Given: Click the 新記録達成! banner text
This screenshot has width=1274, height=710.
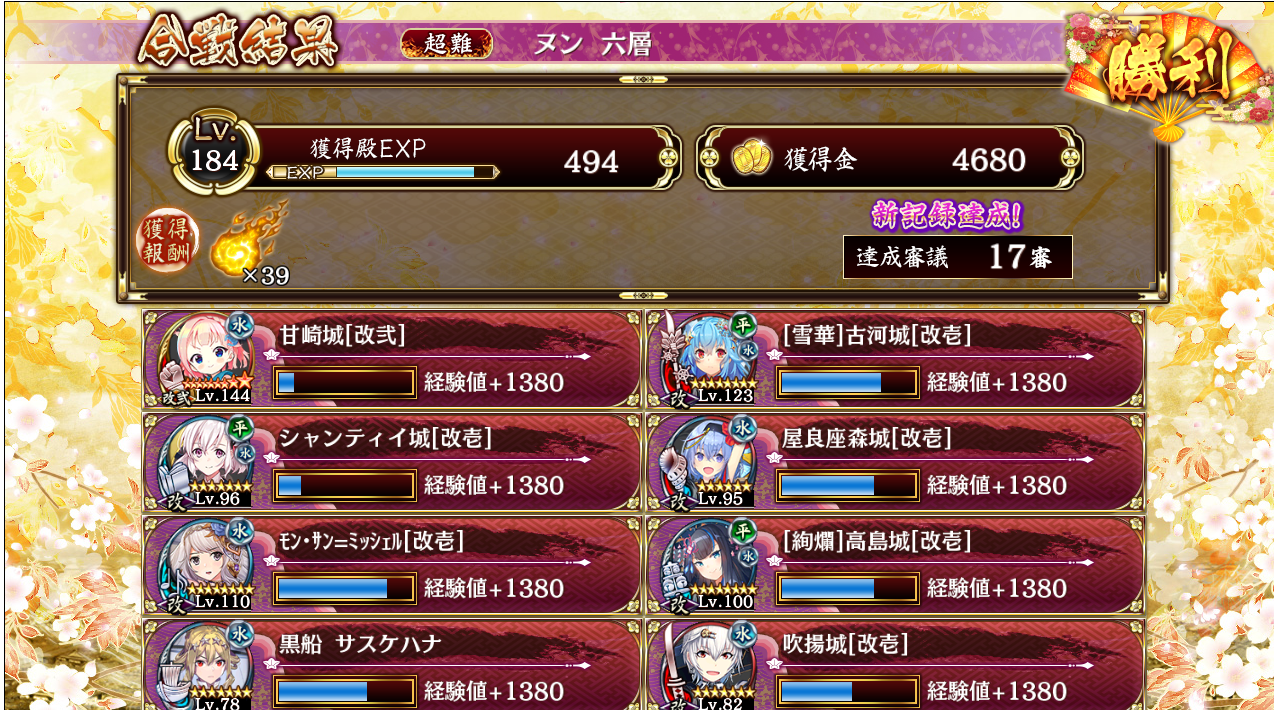Looking at the screenshot, I should click(x=948, y=215).
